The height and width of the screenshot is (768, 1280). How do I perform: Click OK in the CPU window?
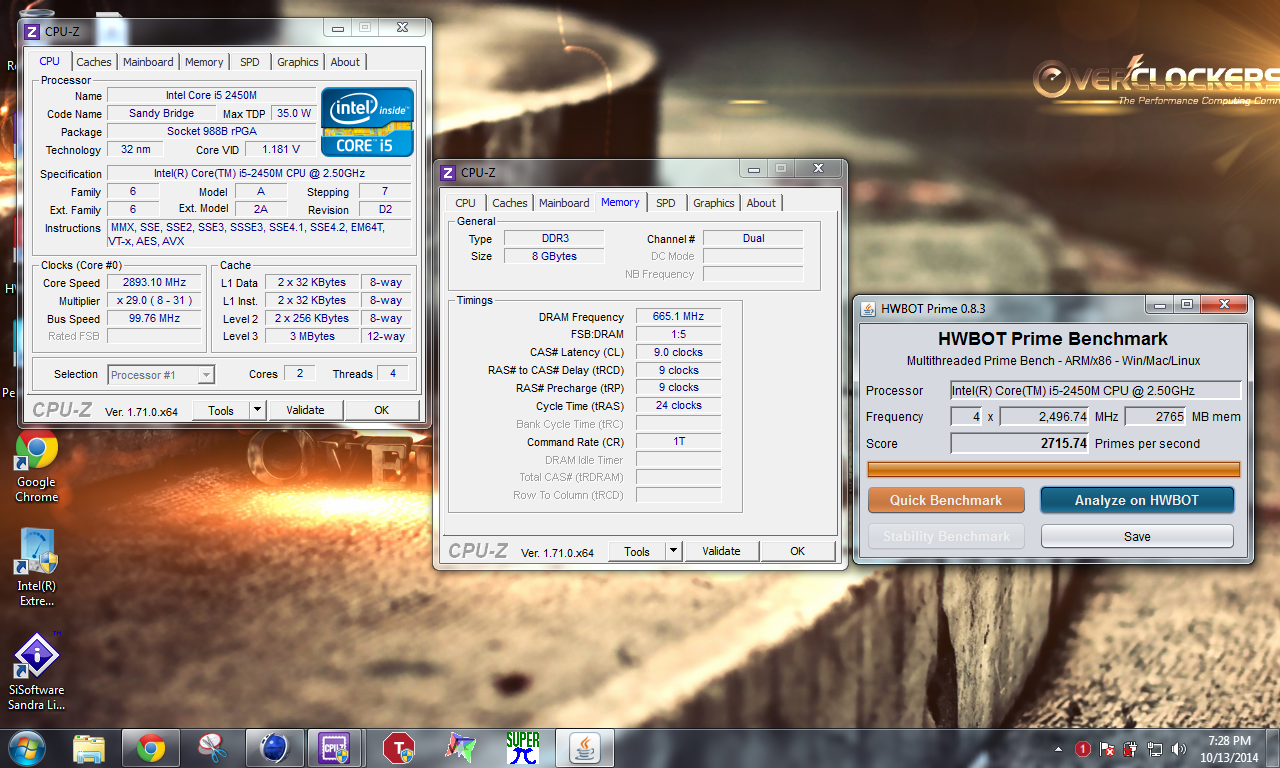pos(381,410)
